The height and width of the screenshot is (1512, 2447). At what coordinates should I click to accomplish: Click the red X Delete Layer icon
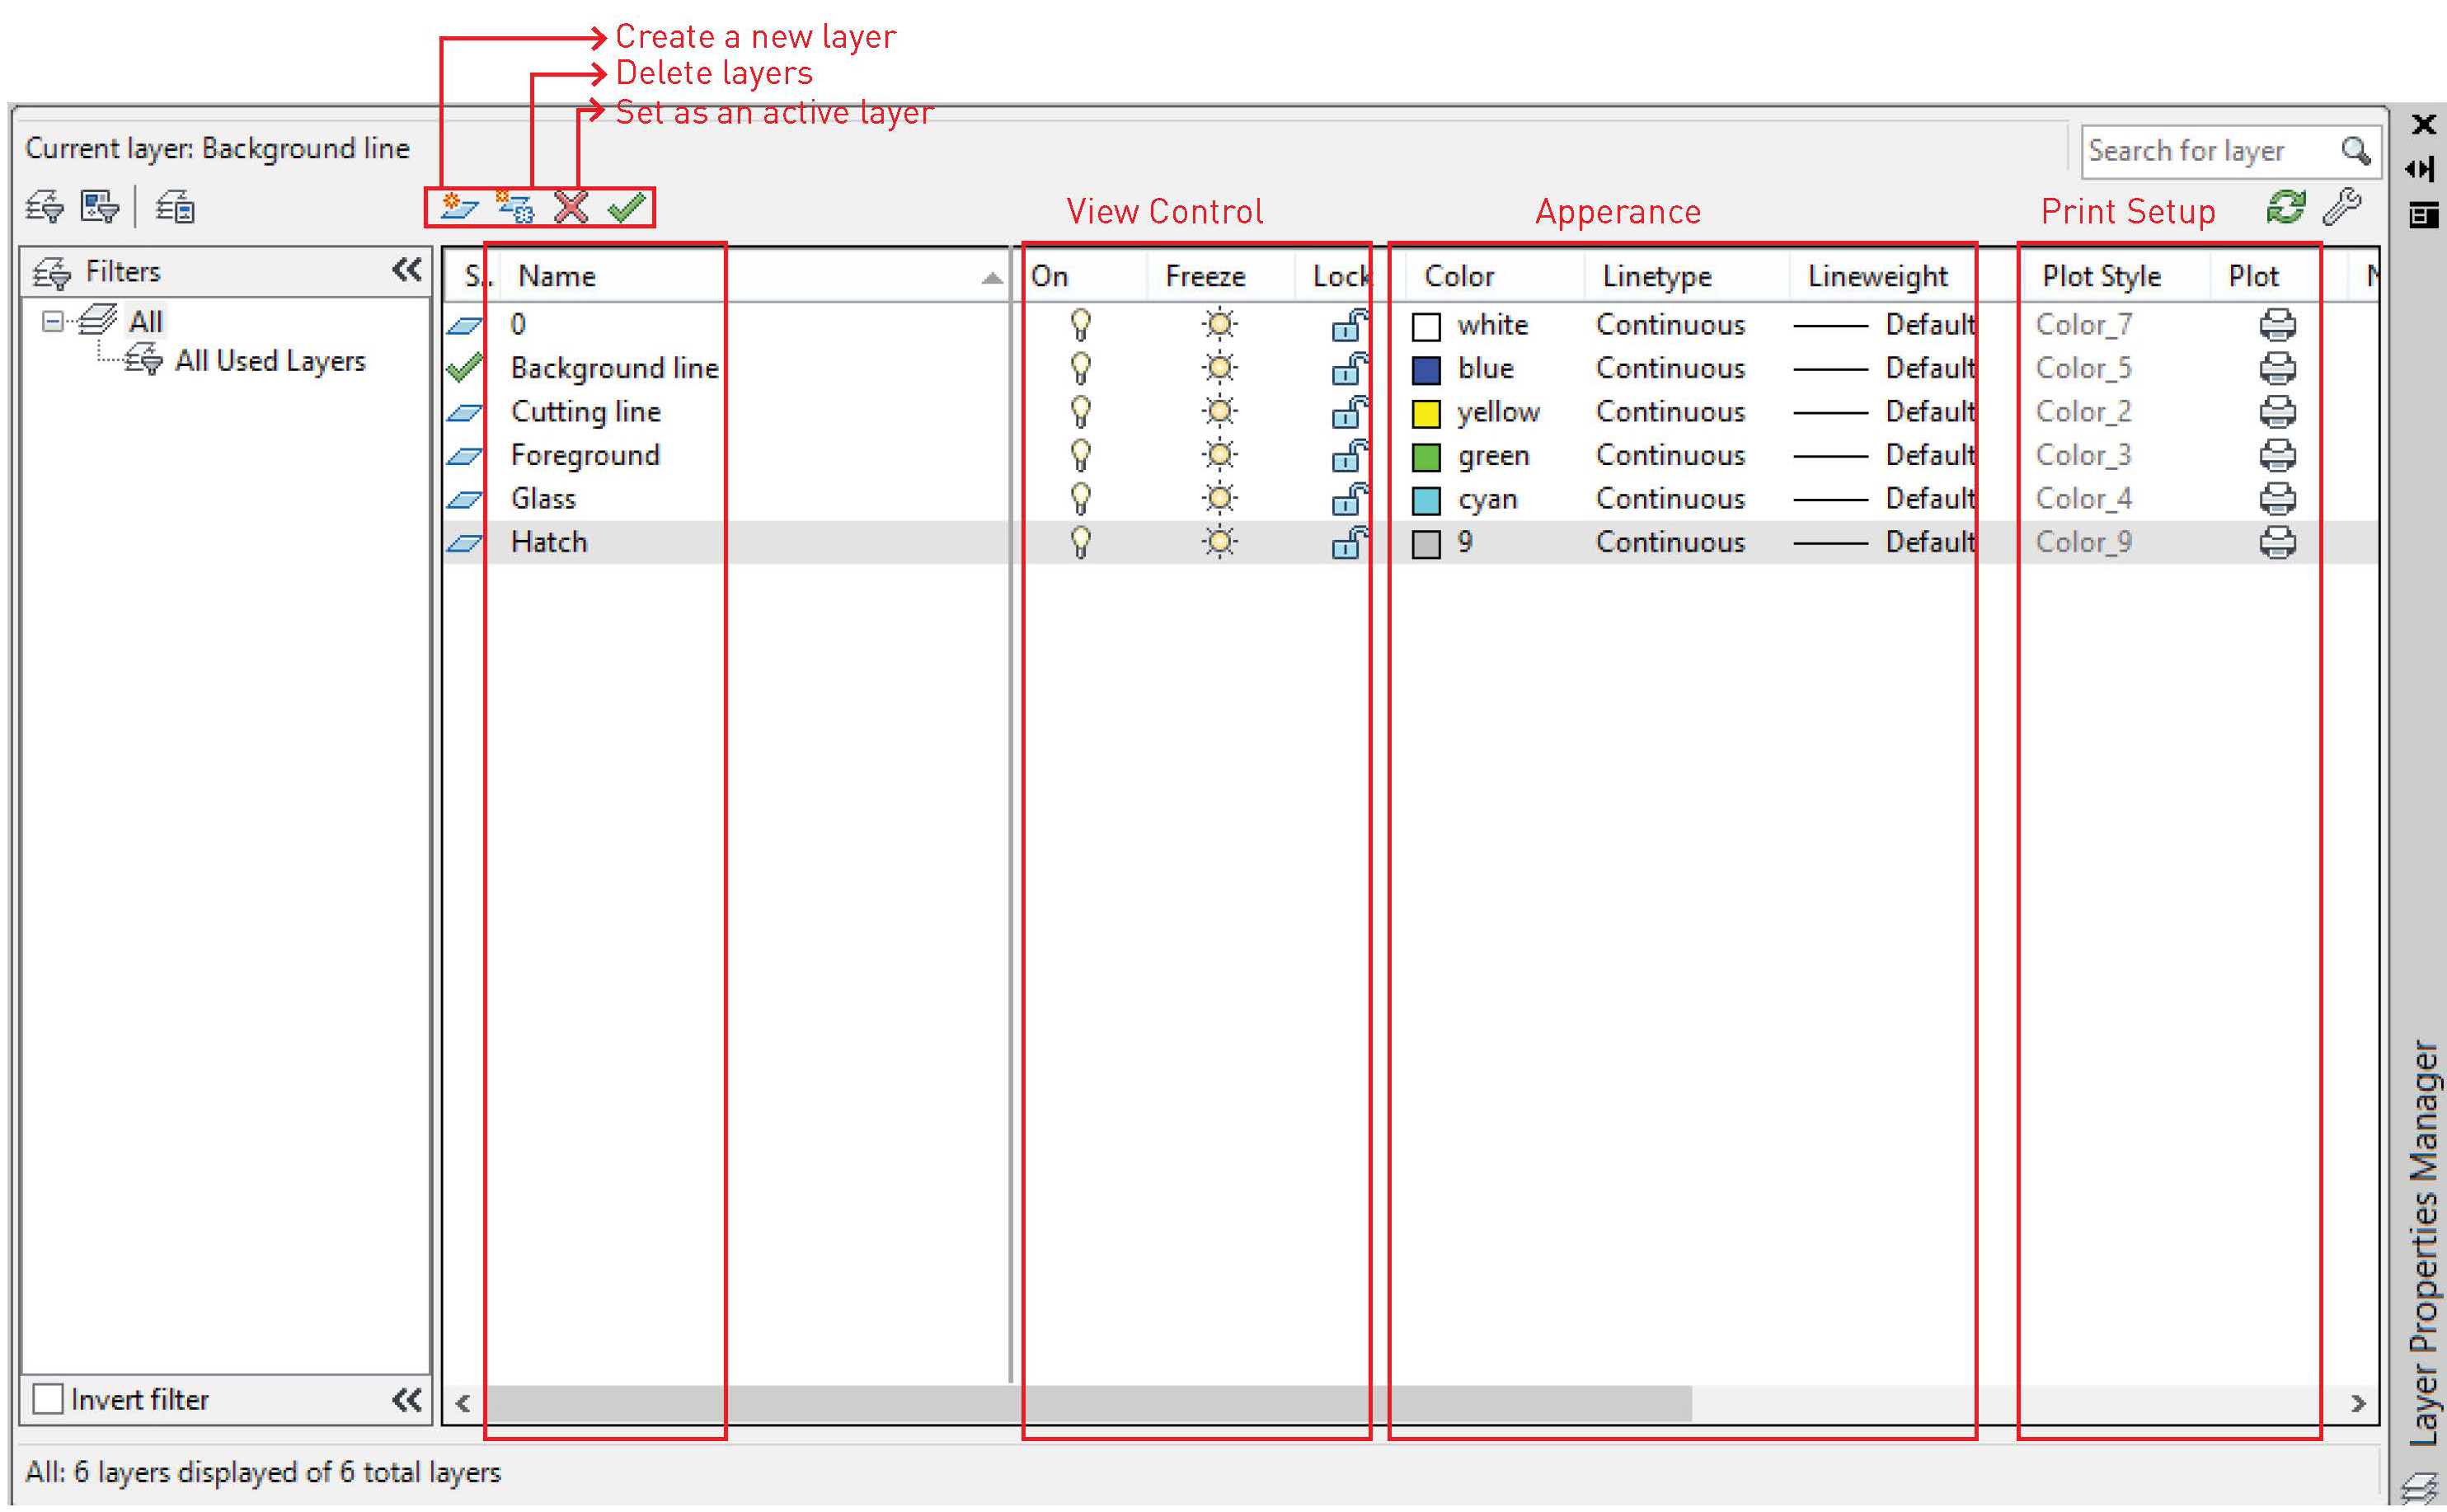[571, 207]
